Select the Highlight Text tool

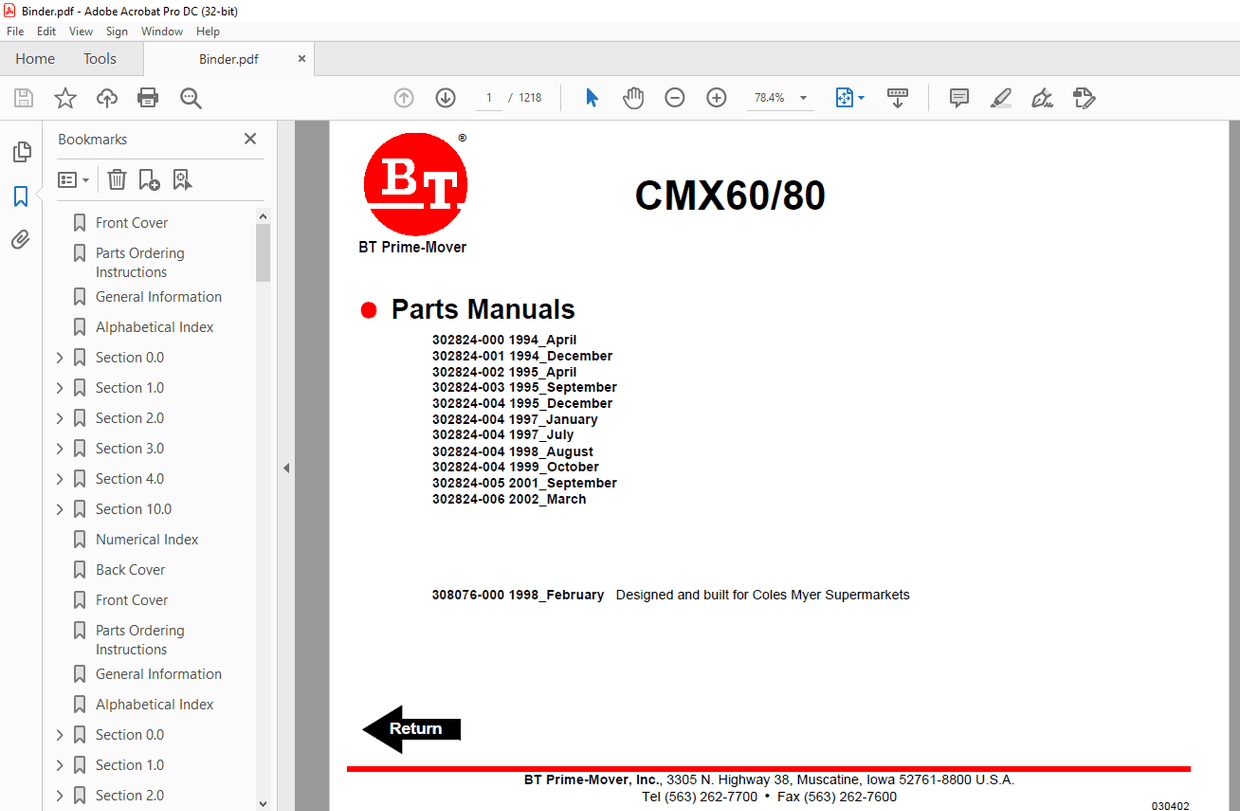(1001, 97)
